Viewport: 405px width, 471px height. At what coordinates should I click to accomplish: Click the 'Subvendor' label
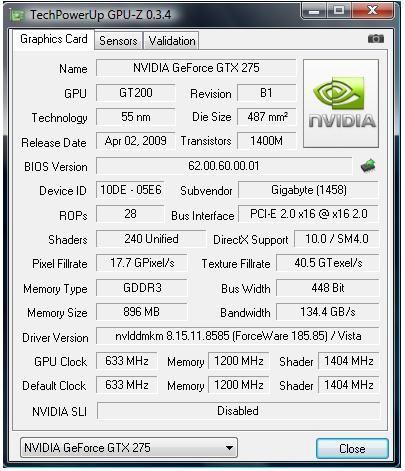coord(206,191)
